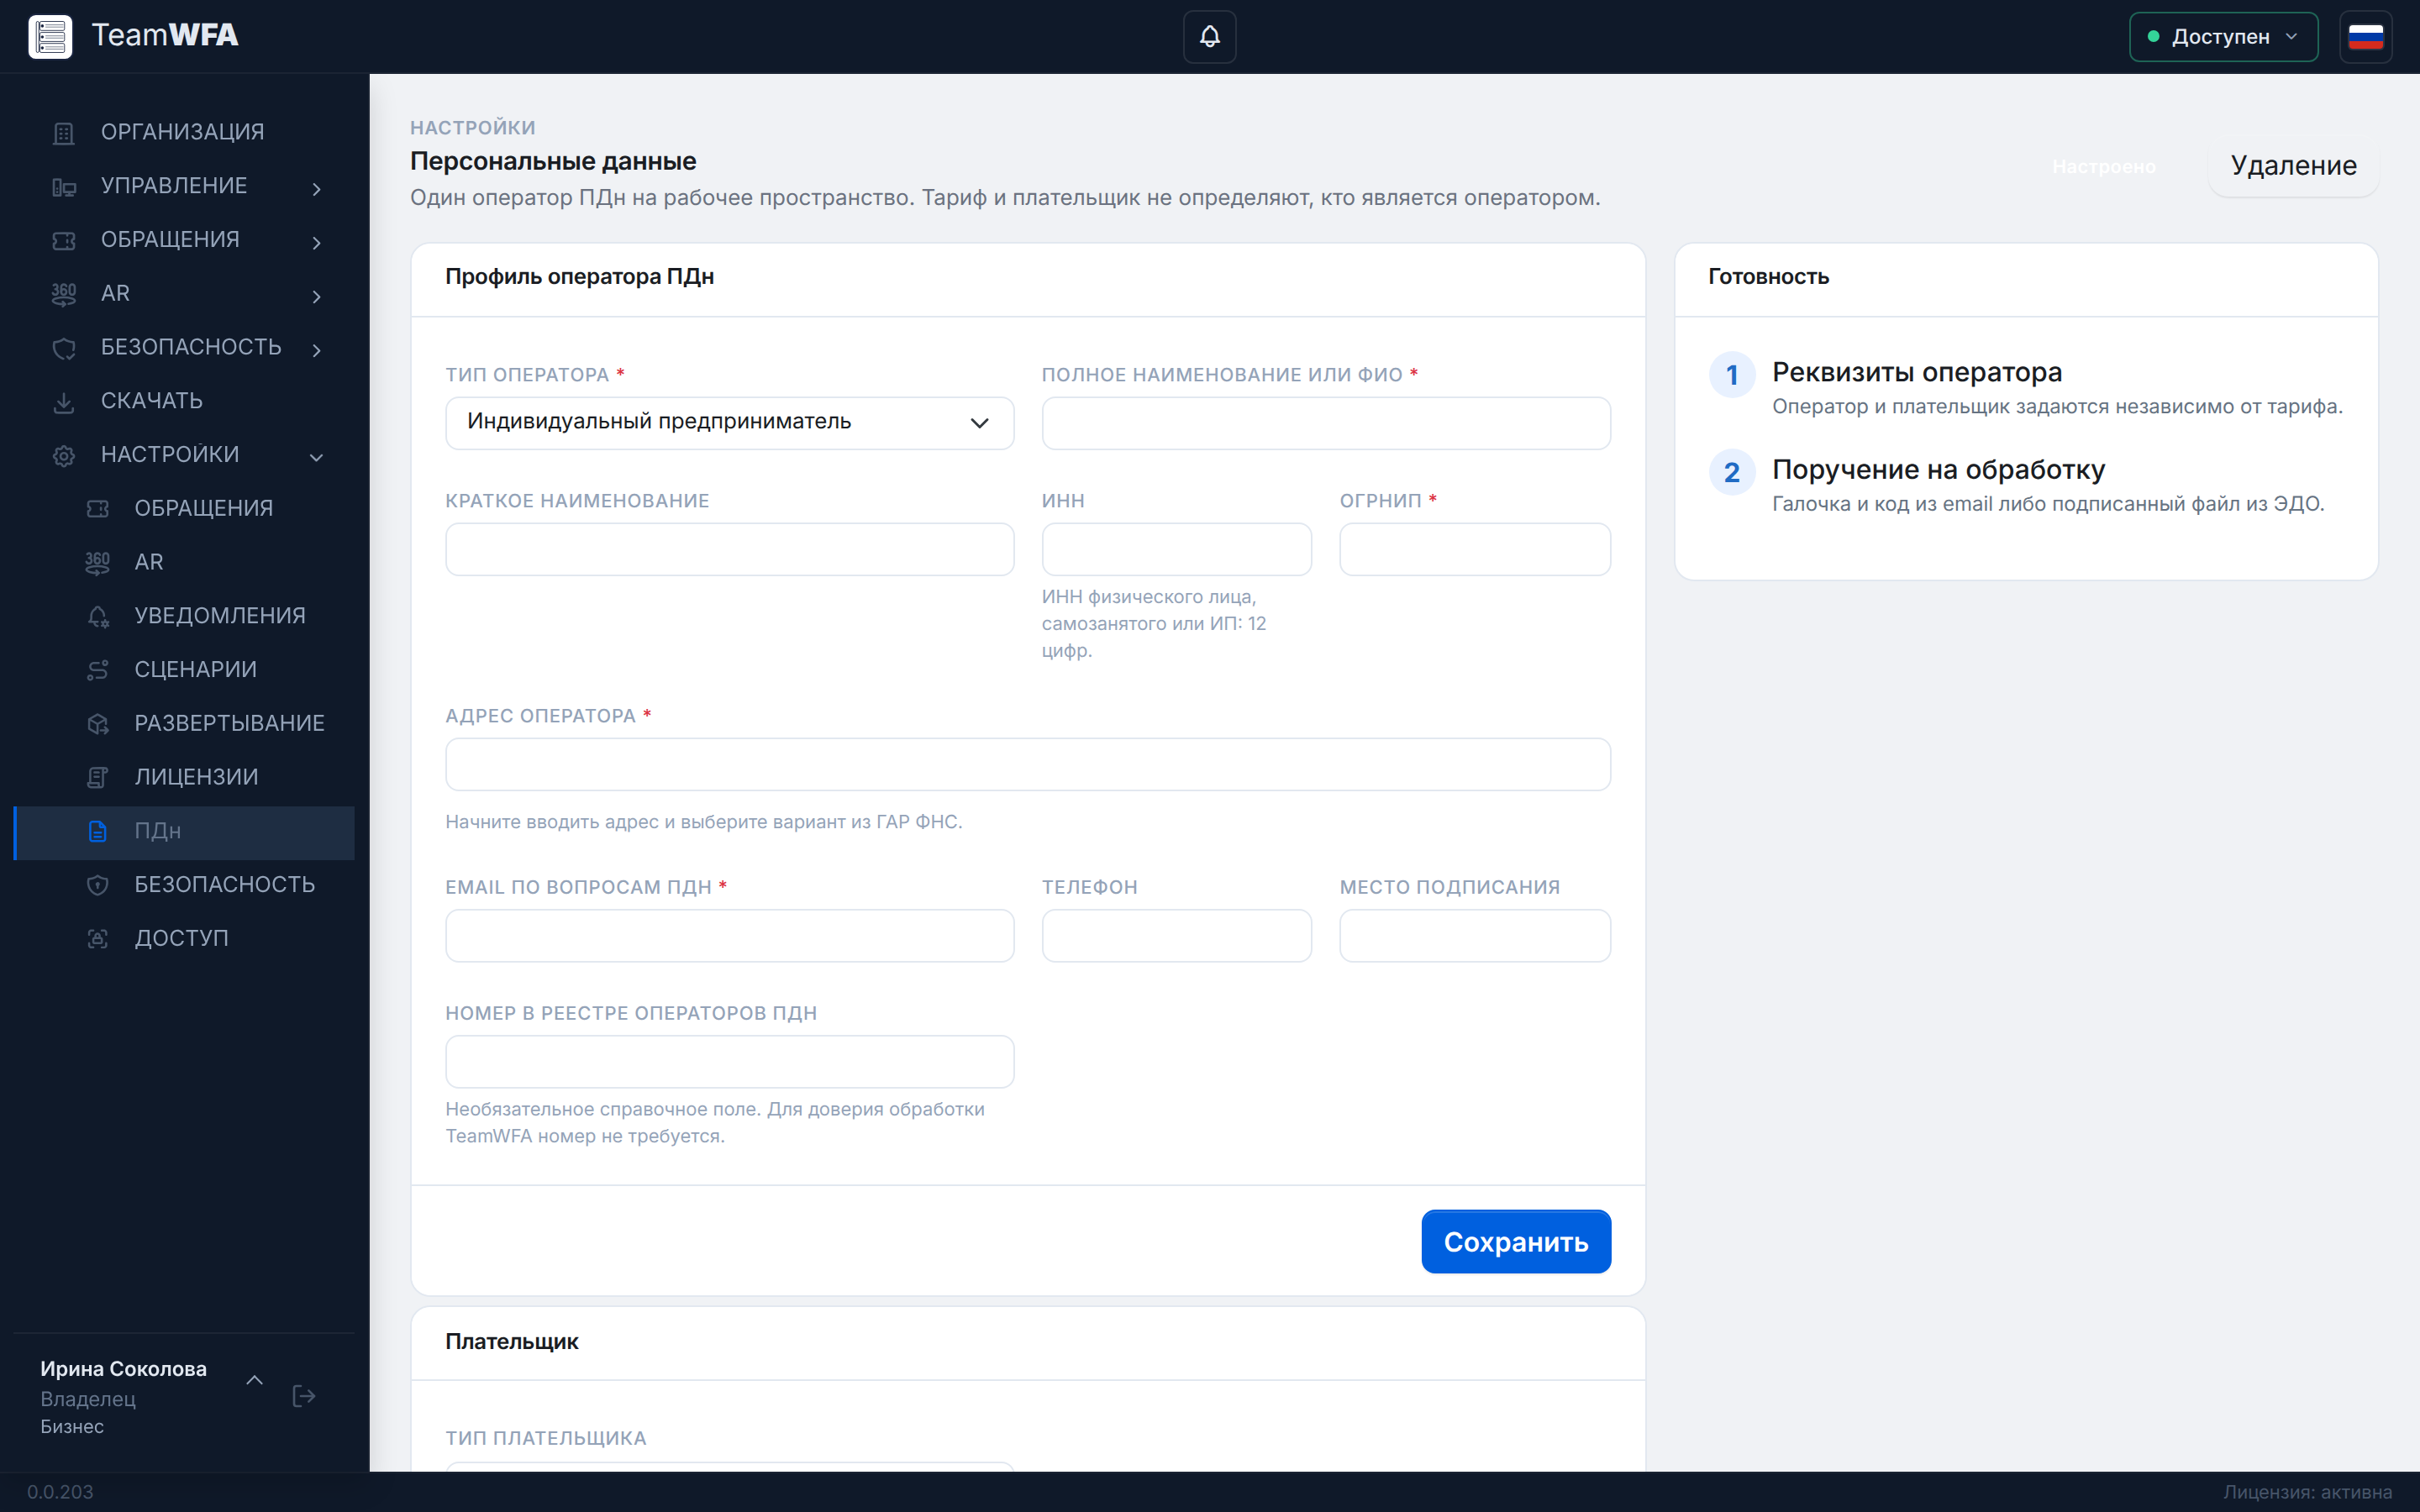The height and width of the screenshot is (1512, 2420).
Task: Open ОБРАЩЕНИЯ under НАСТРОЙКИ
Action: (184, 509)
